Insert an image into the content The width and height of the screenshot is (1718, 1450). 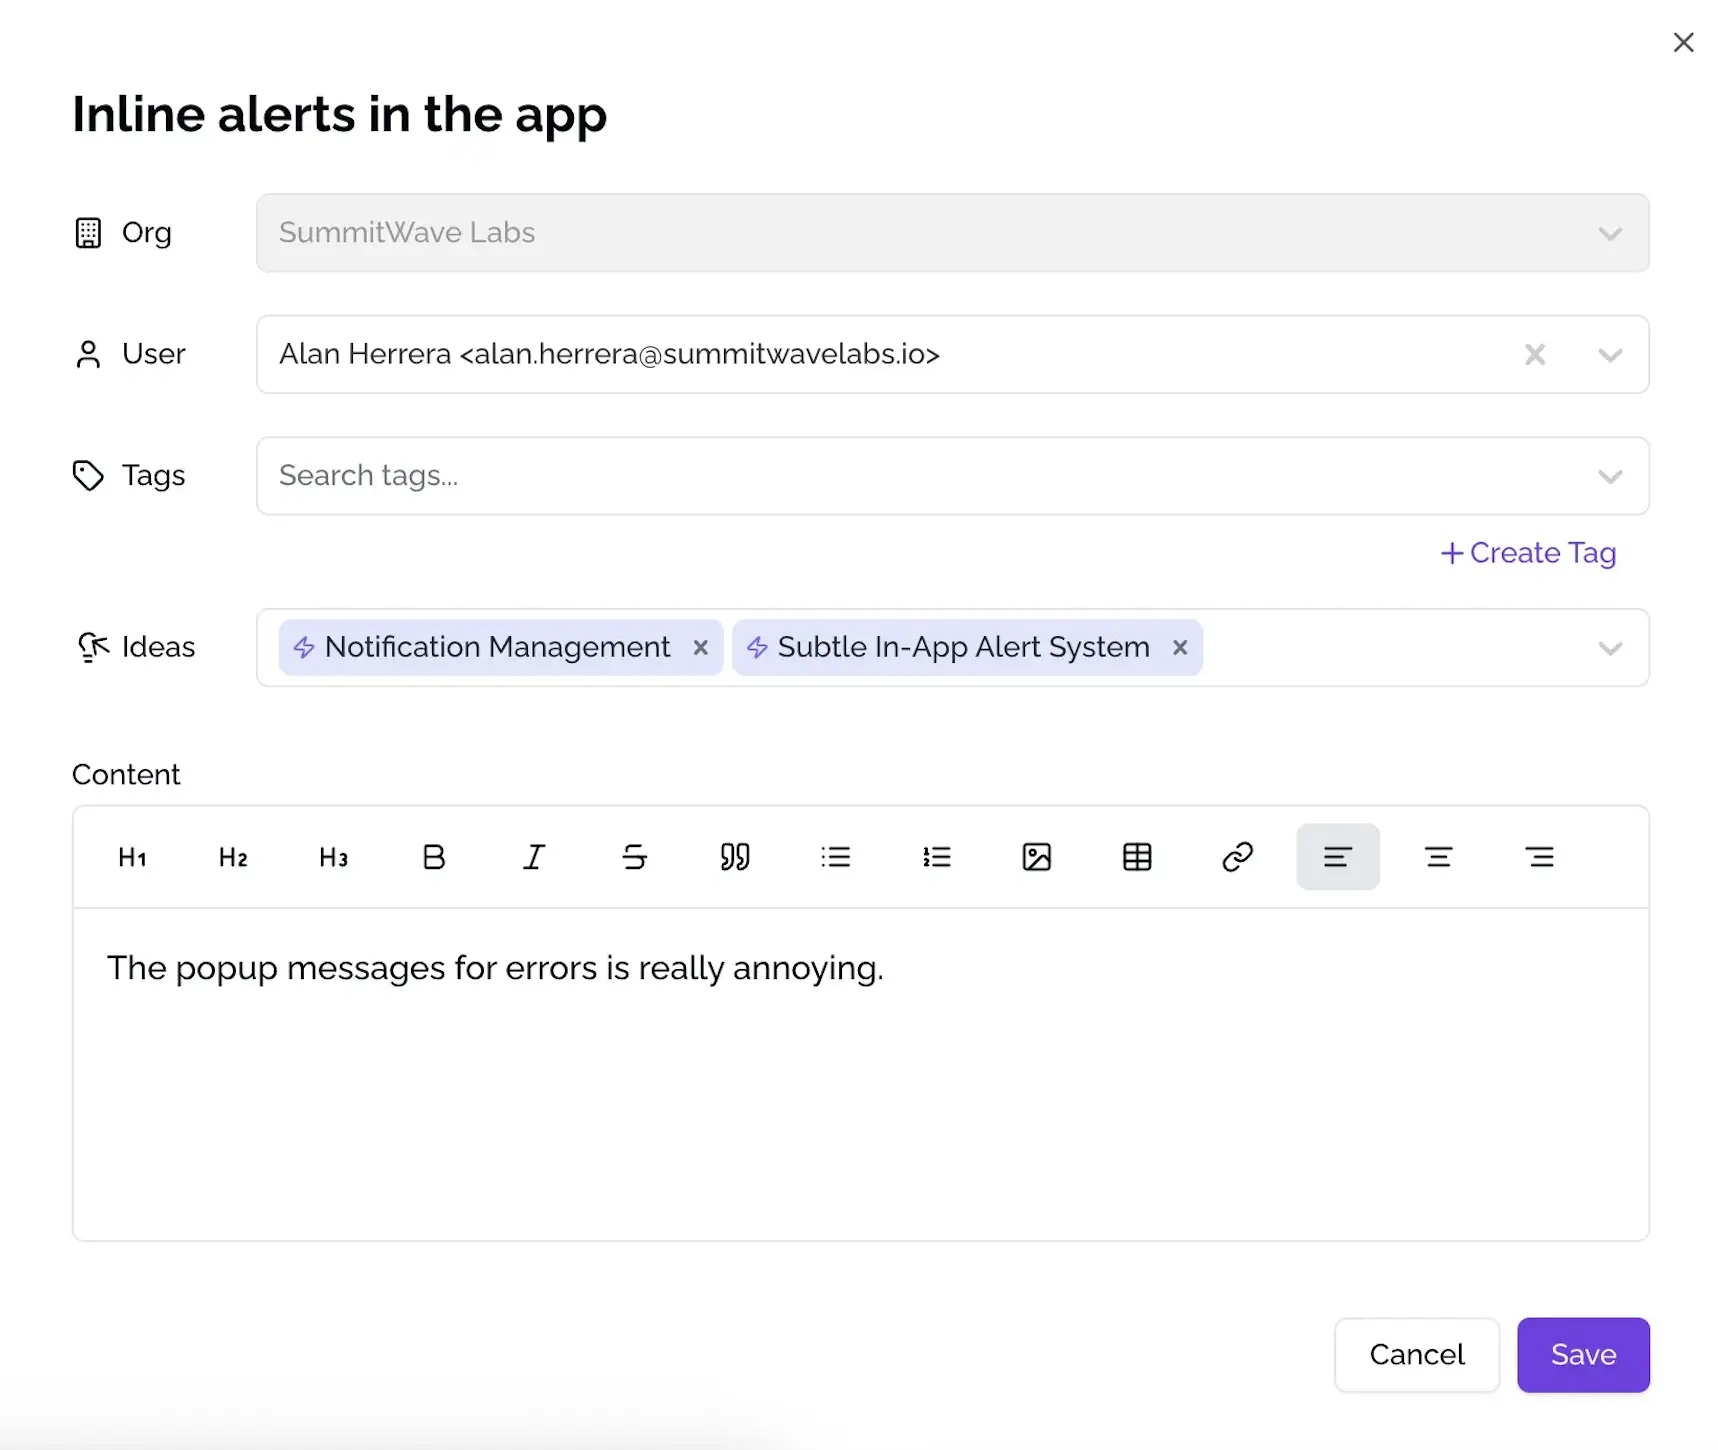tap(1037, 856)
